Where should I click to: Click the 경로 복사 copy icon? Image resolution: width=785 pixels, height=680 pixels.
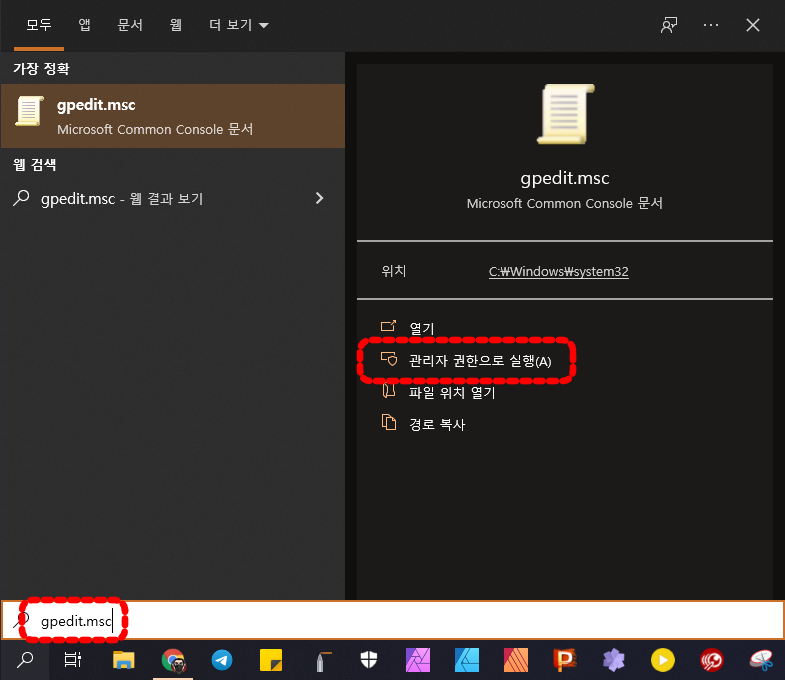389,423
